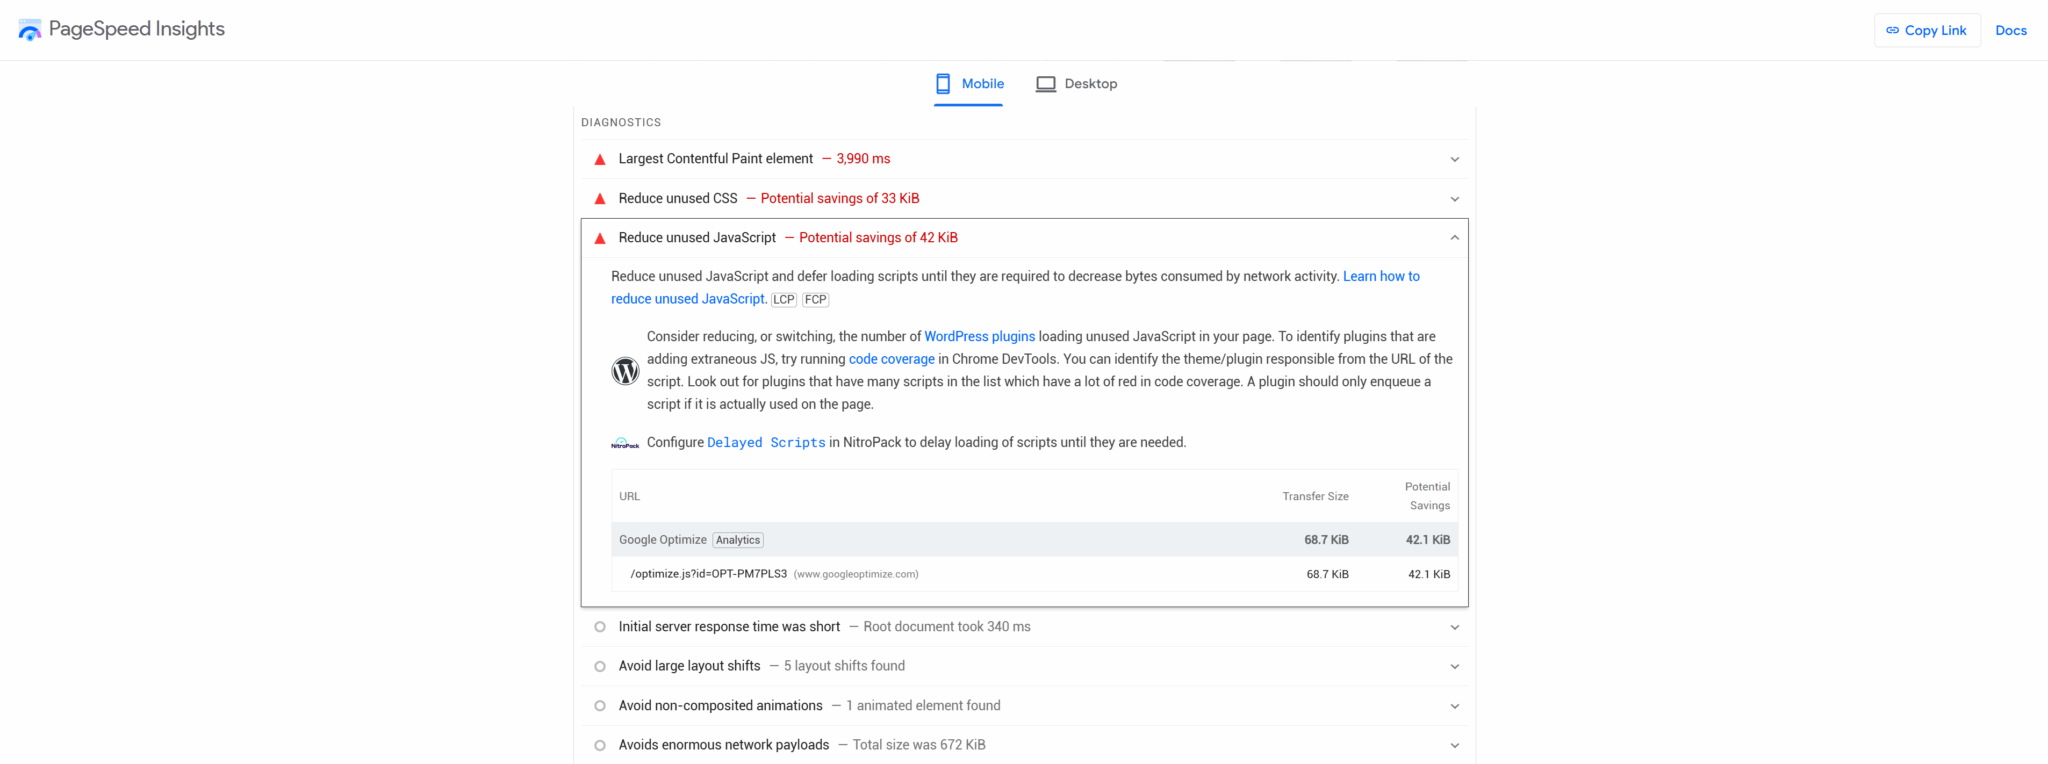2048x764 pixels.
Task: Click the mobile phone icon
Action: (943, 84)
